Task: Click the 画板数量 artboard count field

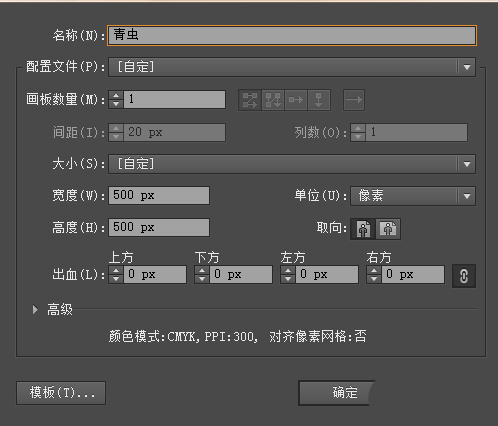Action: coord(174,99)
